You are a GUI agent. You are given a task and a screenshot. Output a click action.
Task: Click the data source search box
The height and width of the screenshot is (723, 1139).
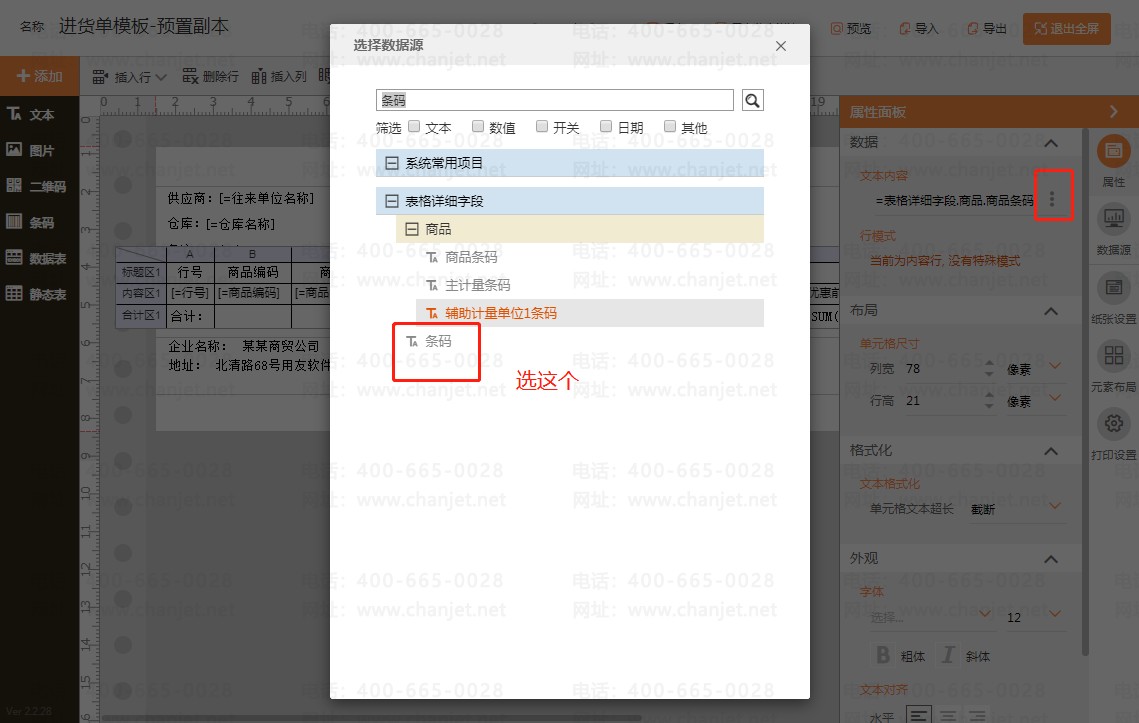[x=555, y=100]
